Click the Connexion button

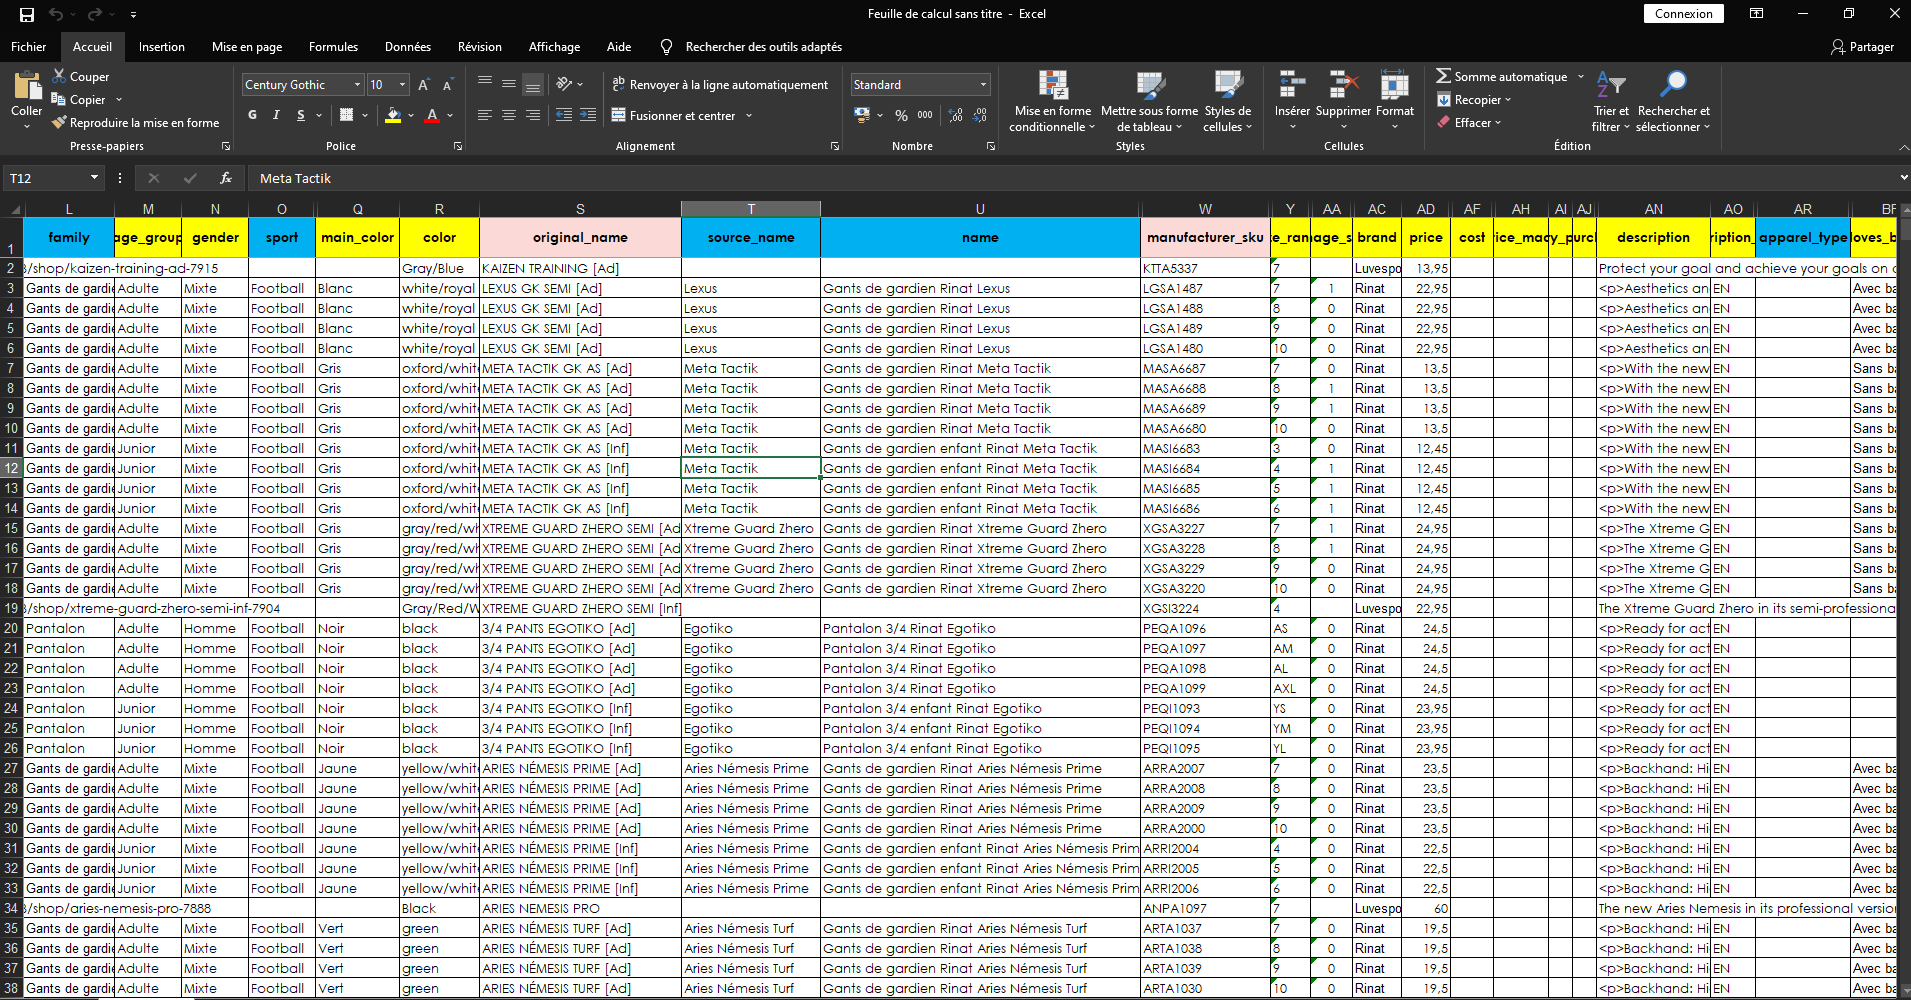click(1683, 14)
